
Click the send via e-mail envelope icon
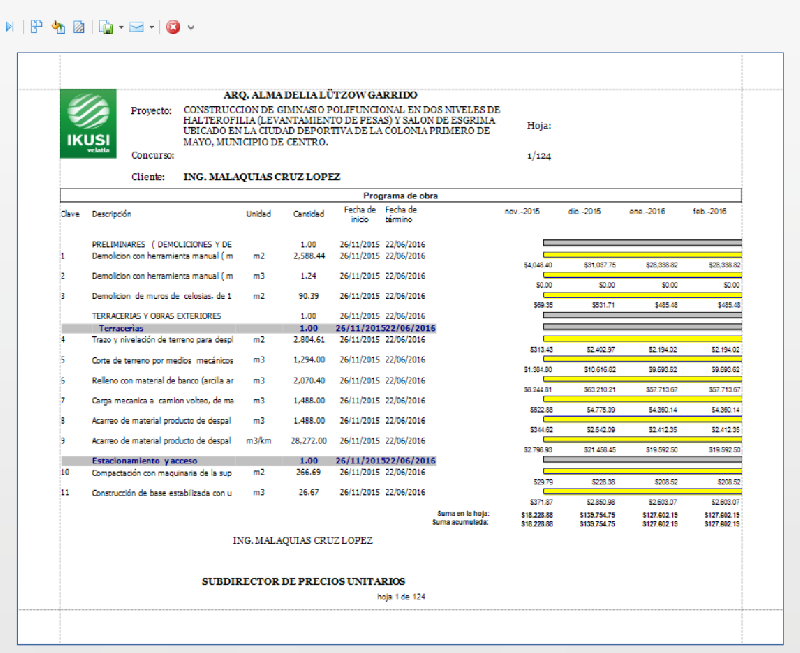pyautogui.click(x=136, y=27)
